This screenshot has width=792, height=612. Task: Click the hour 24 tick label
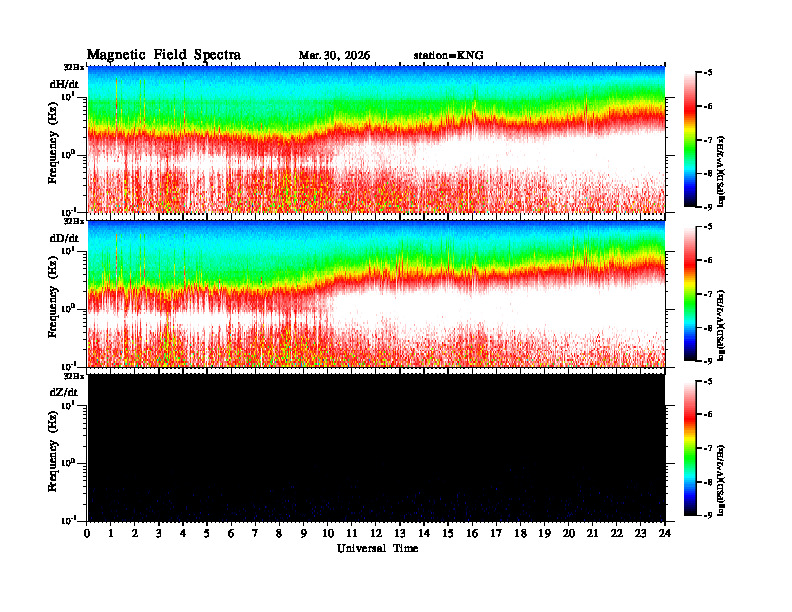point(665,534)
